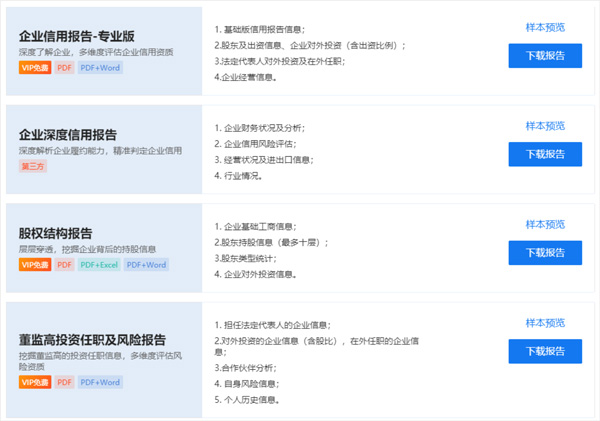Open 样本预览 for 股权结构报告
The width and height of the screenshot is (600, 421).
[545, 224]
